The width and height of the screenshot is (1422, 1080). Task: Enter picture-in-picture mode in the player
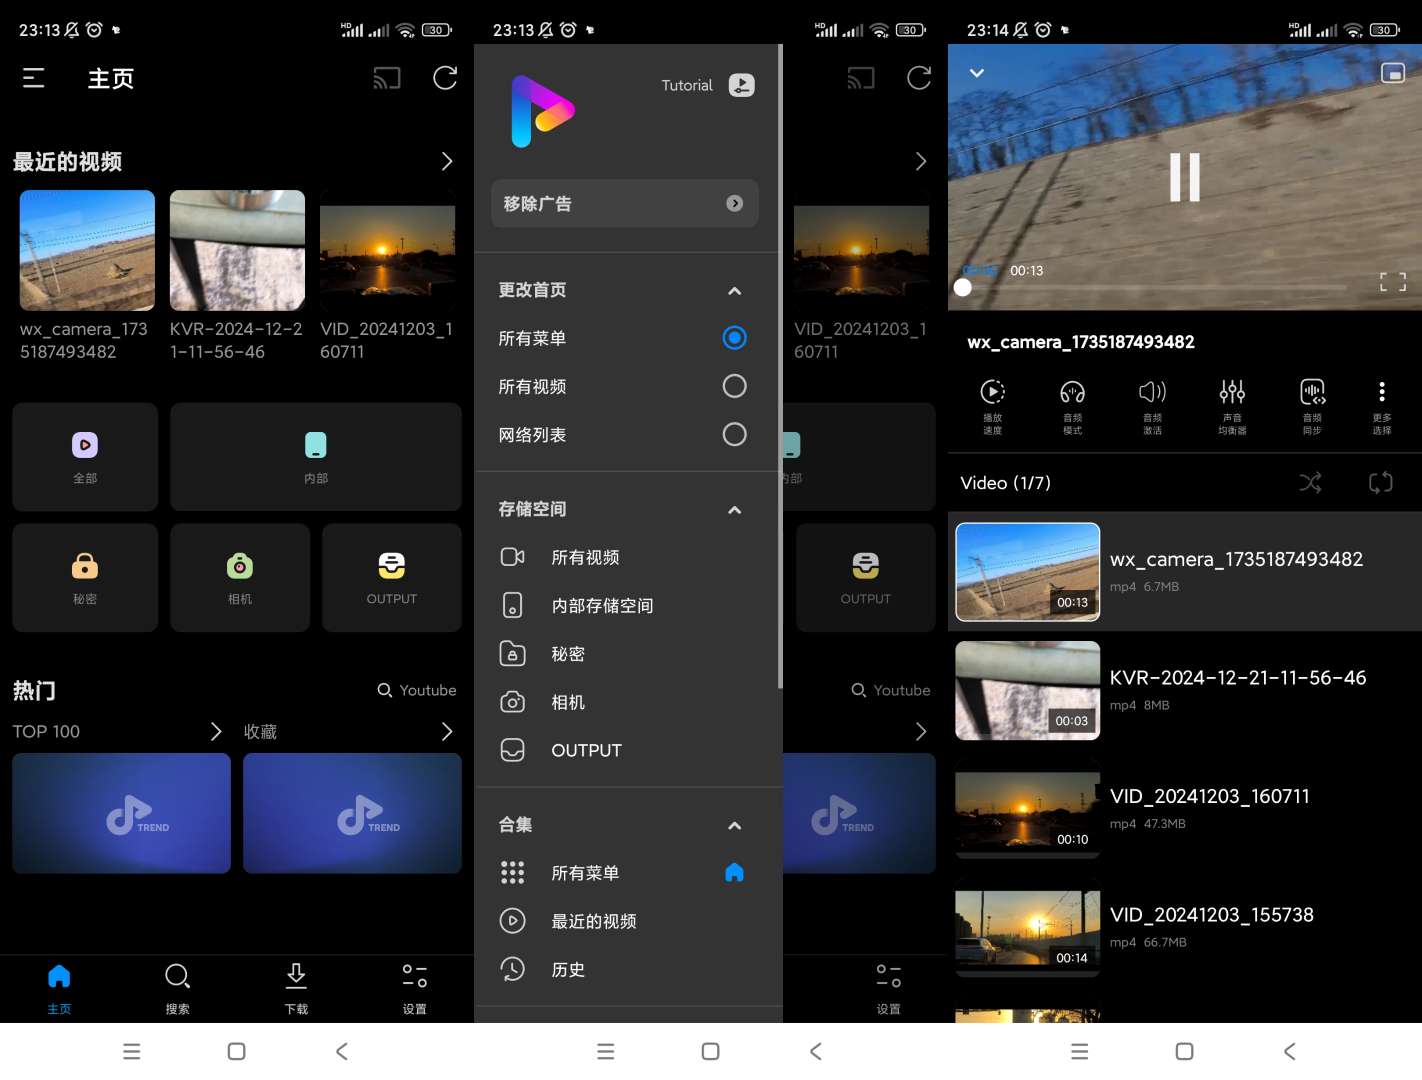pyautogui.click(x=1393, y=73)
